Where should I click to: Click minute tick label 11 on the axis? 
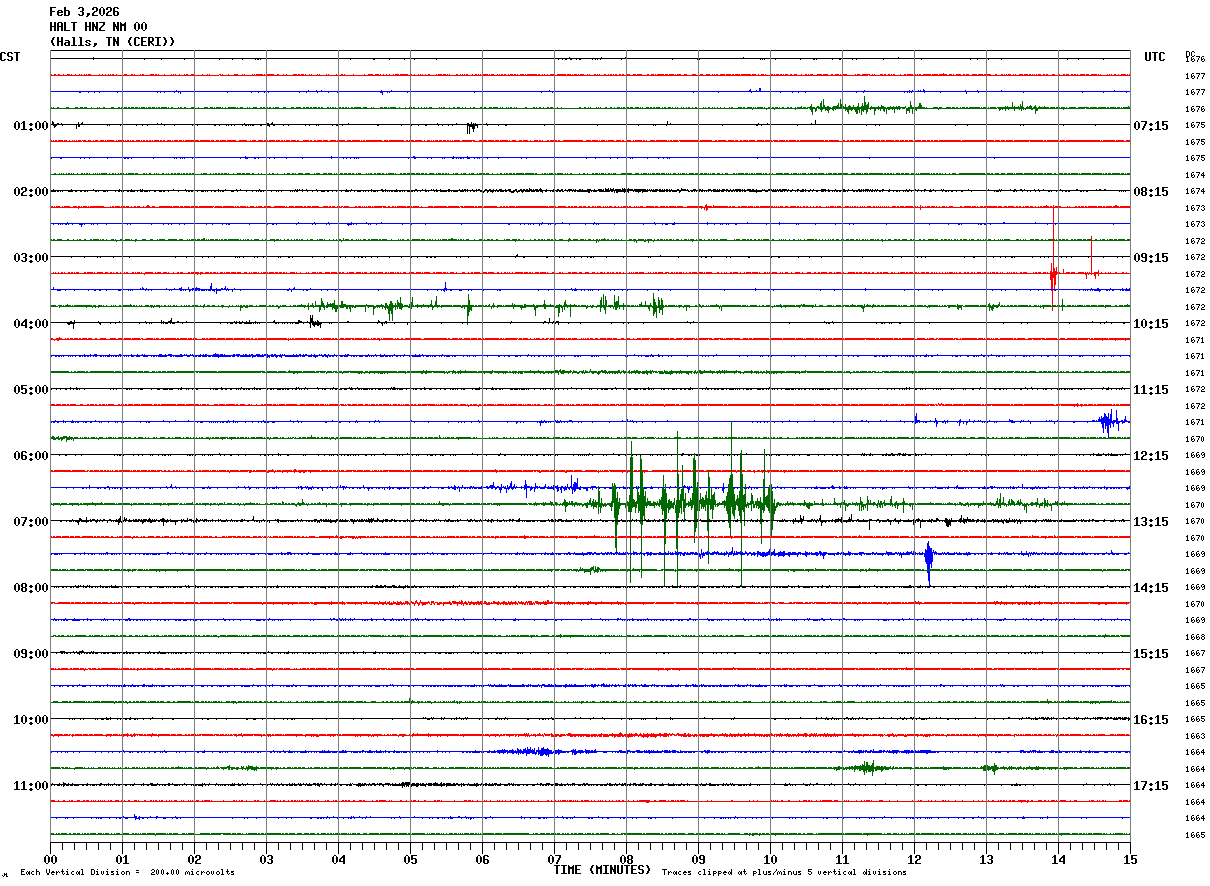[x=842, y=859]
